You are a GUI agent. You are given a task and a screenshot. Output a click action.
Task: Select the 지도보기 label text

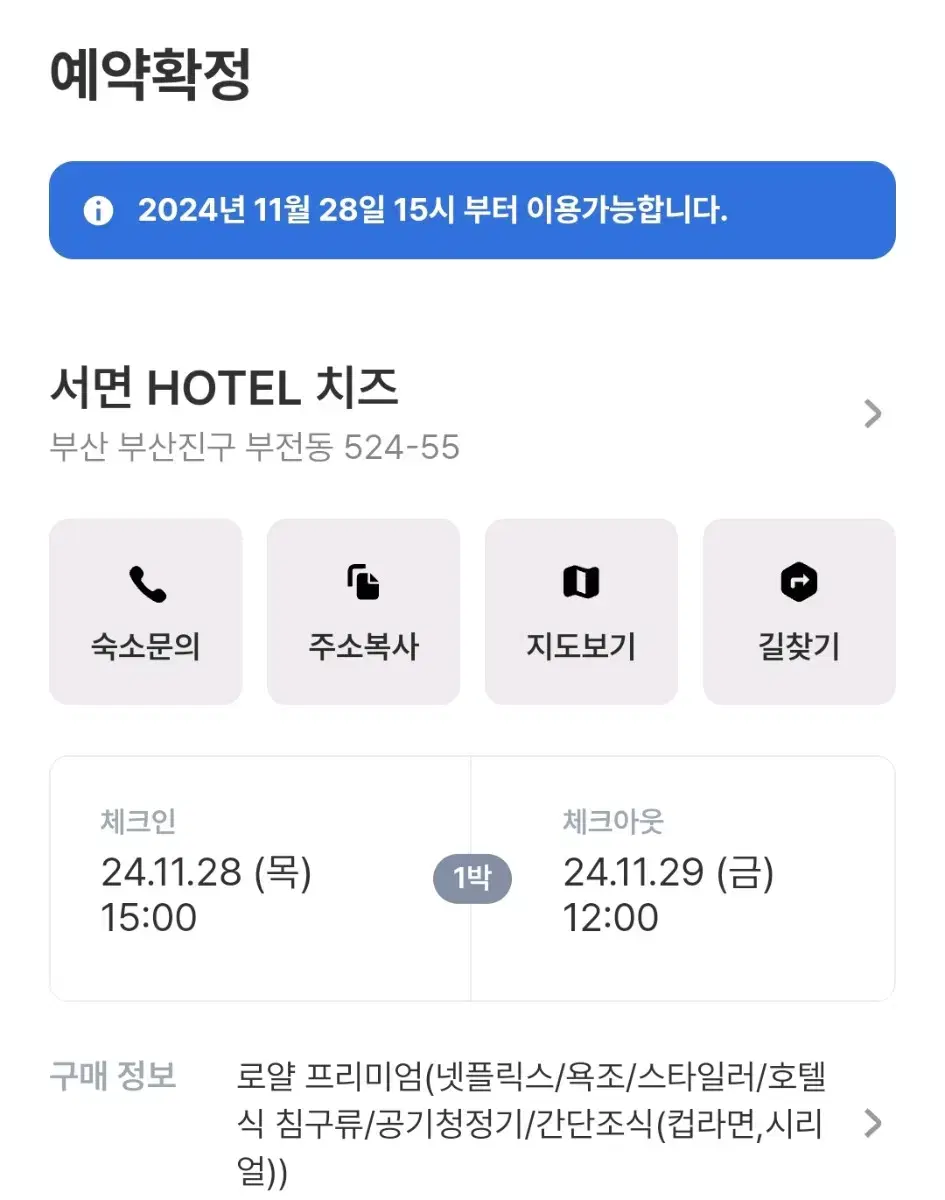click(581, 647)
